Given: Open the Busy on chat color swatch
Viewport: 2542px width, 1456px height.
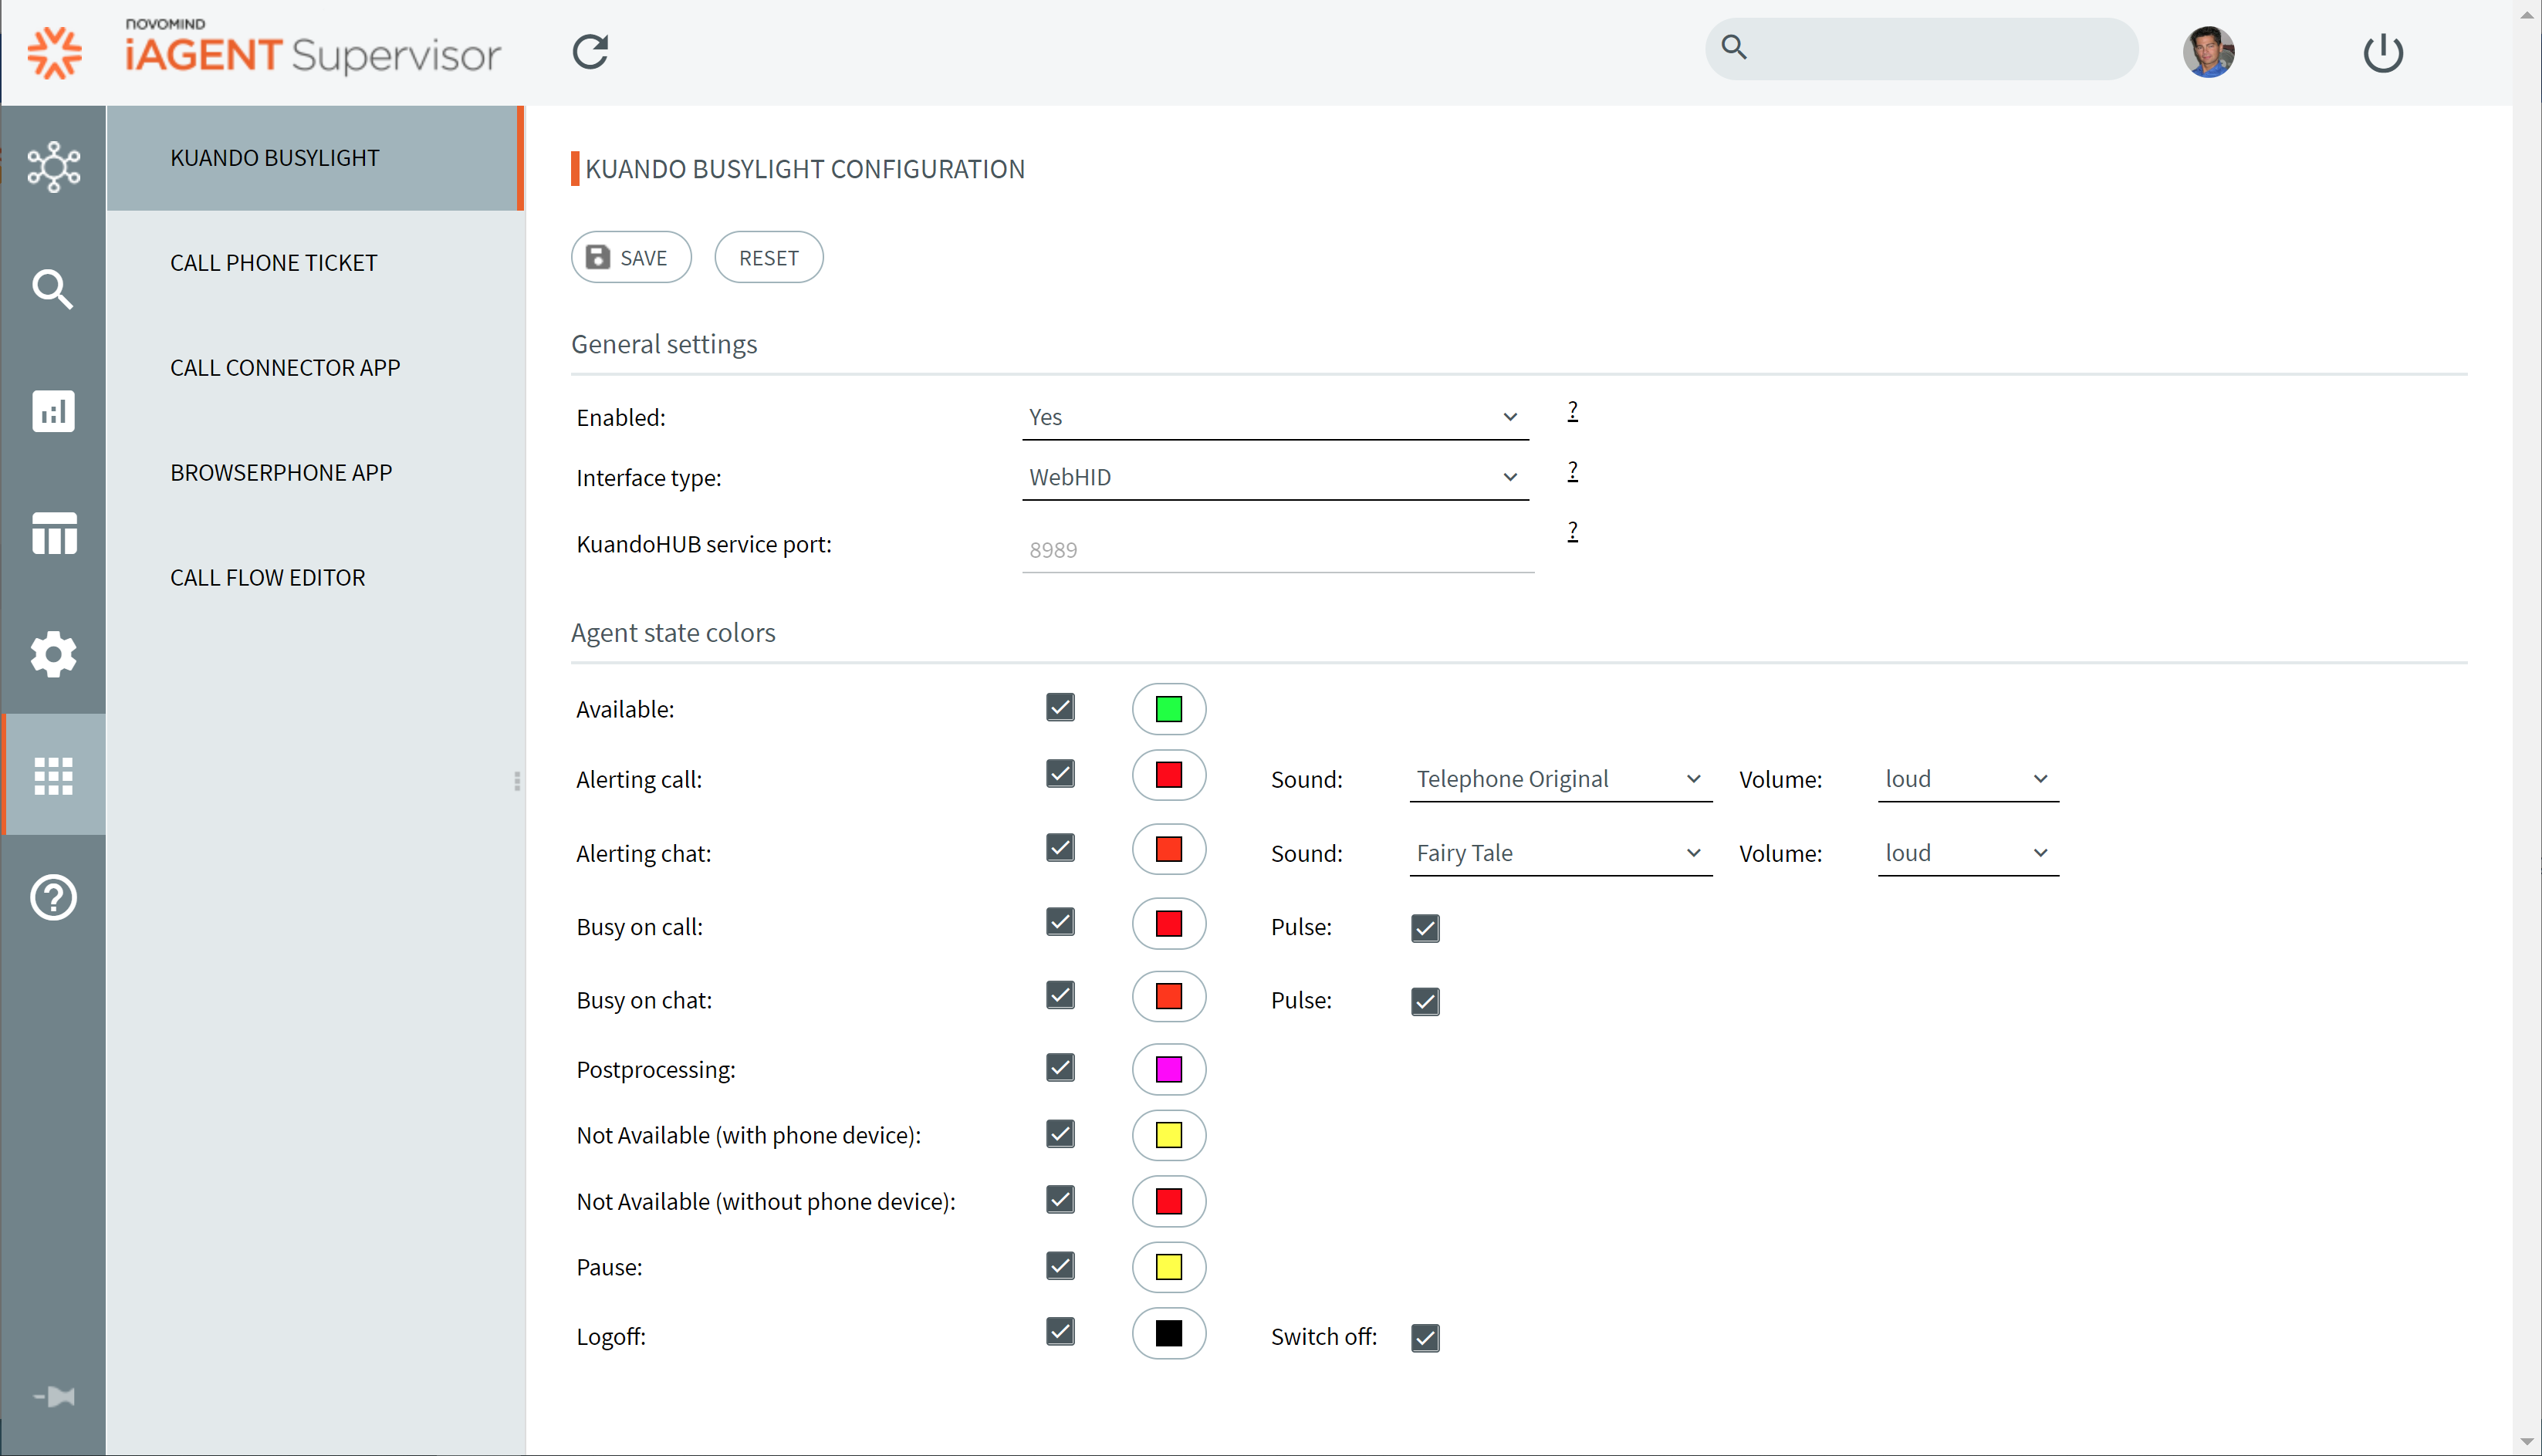Looking at the screenshot, I should [x=1168, y=996].
